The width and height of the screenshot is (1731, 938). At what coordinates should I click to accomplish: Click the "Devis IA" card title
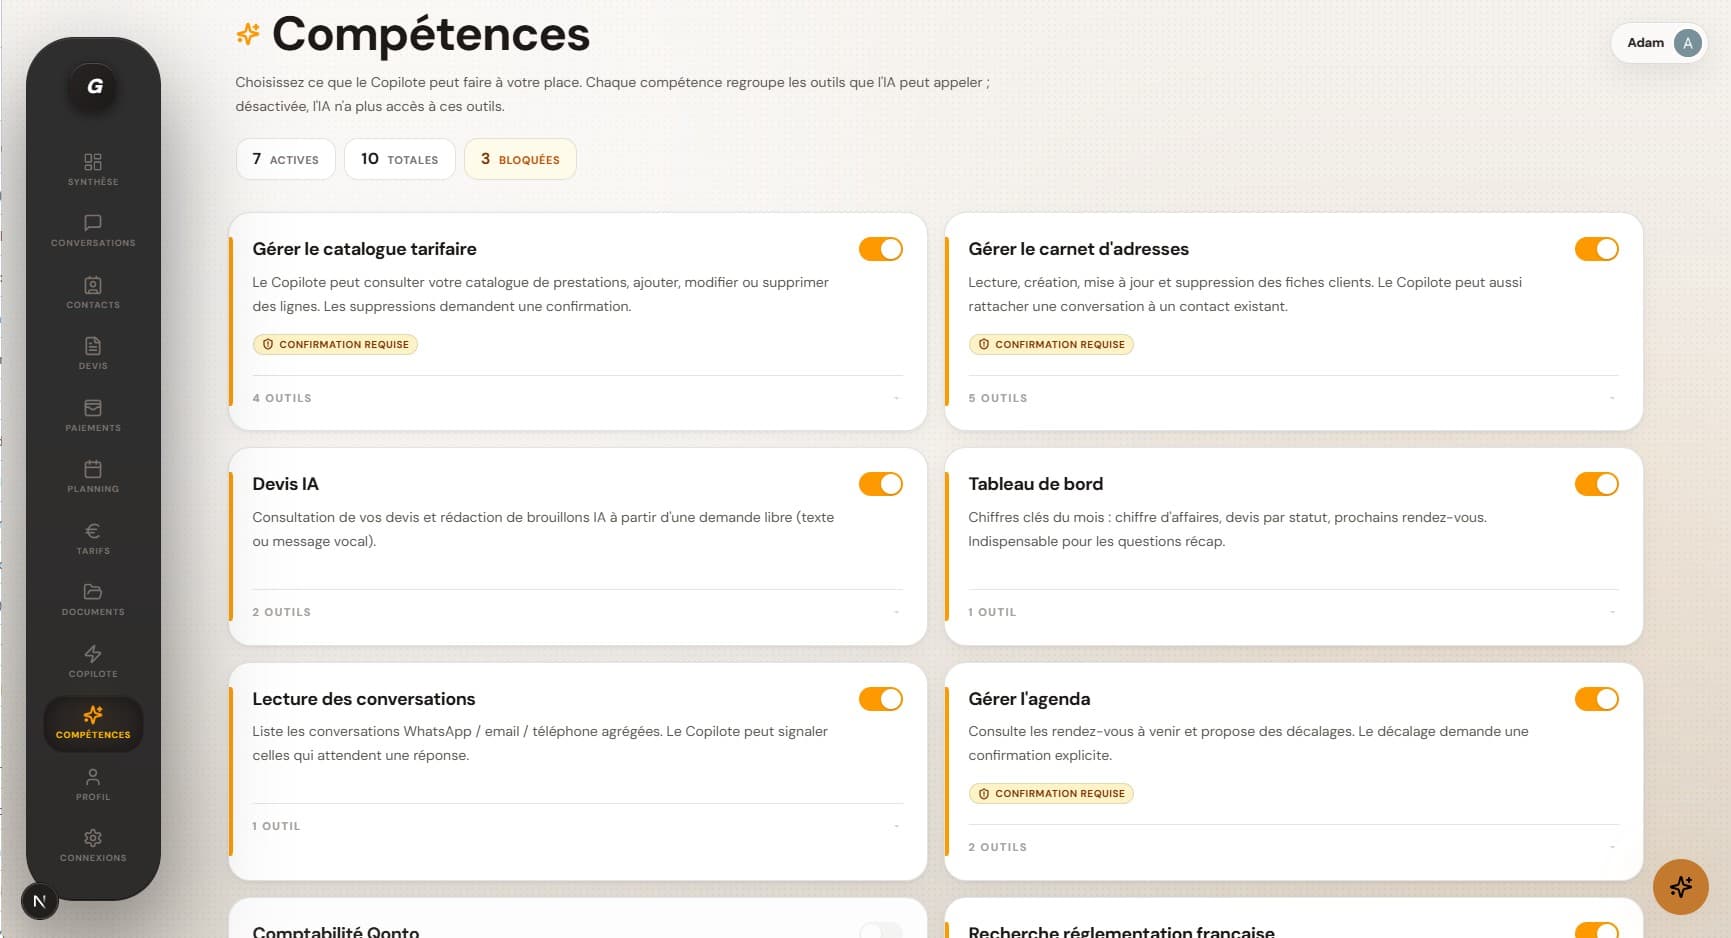(286, 484)
